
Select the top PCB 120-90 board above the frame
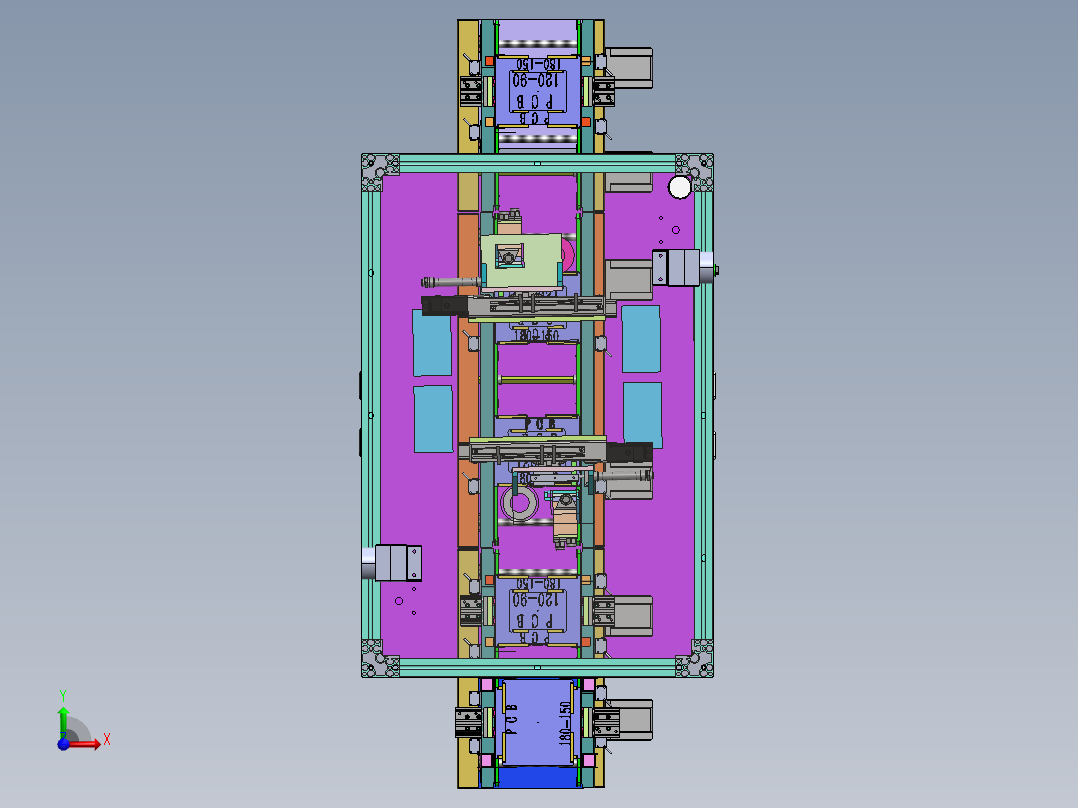tap(538, 92)
